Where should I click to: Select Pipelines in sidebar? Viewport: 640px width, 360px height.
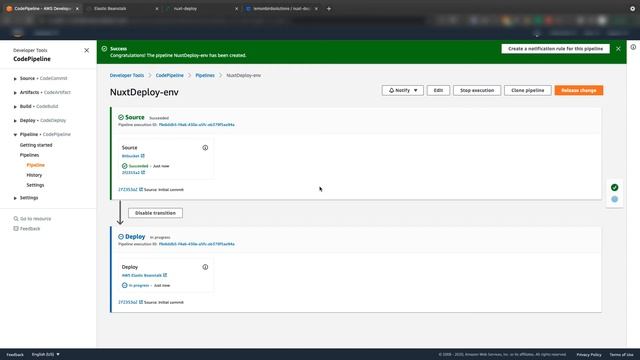29,155
